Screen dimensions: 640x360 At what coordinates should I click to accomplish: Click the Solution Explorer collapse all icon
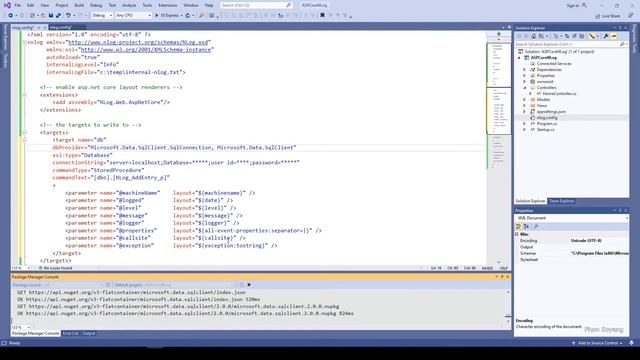click(x=574, y=36)
